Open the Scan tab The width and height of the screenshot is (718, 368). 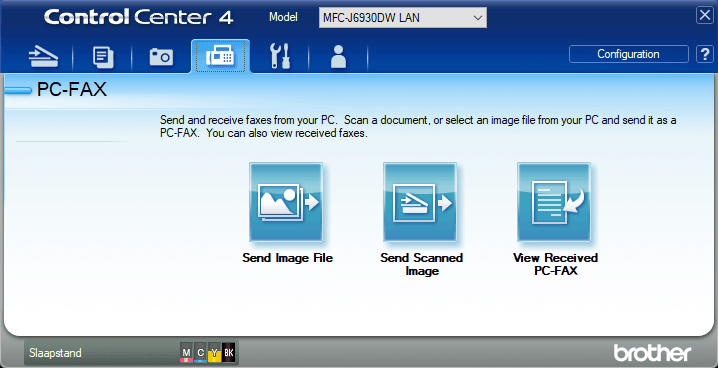[44, 57]
